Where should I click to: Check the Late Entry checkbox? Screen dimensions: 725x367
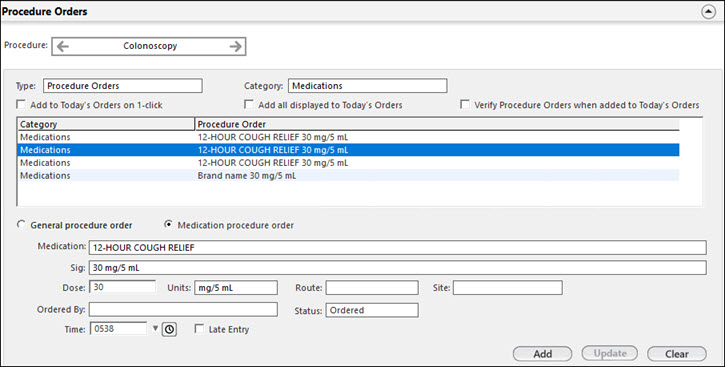pyautogui.click(x=199, y=329)
